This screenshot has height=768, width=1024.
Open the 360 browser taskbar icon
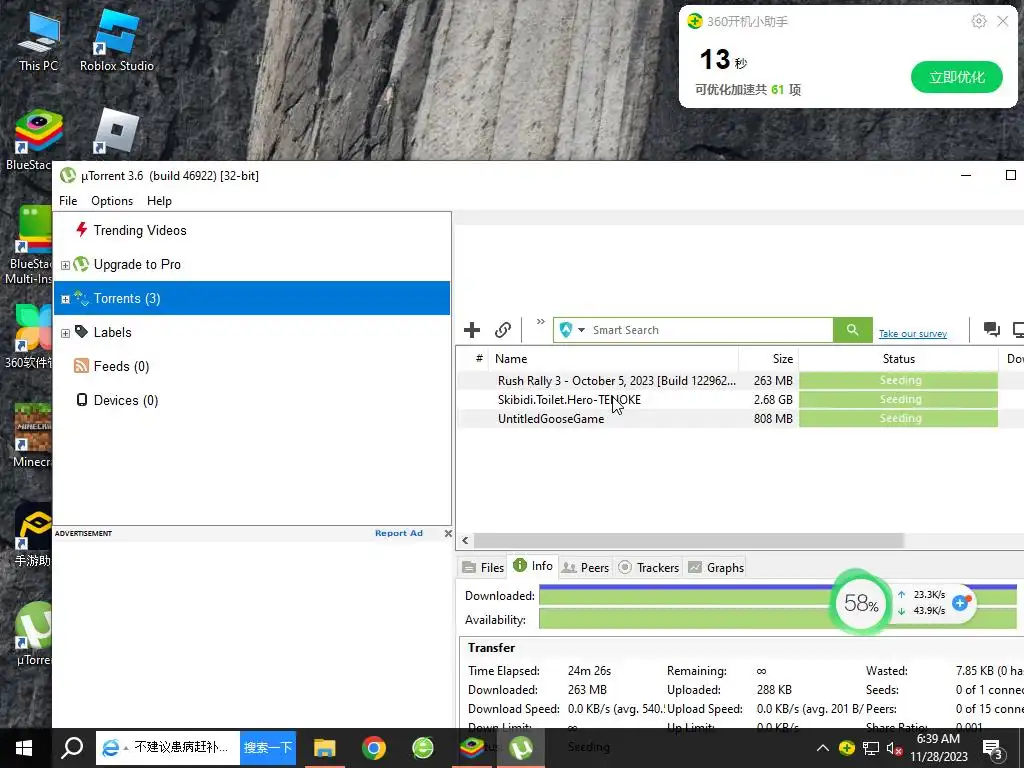tap(423, 748)
